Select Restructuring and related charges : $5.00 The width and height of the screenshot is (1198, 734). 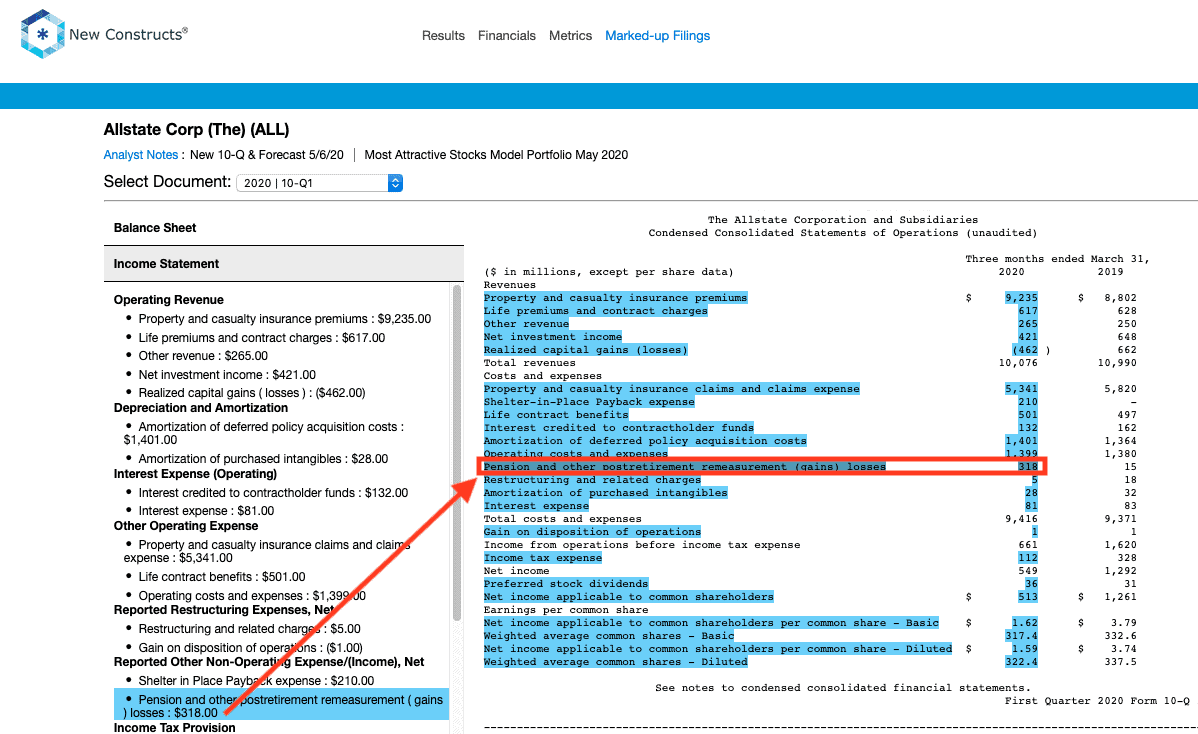[249, 629]
